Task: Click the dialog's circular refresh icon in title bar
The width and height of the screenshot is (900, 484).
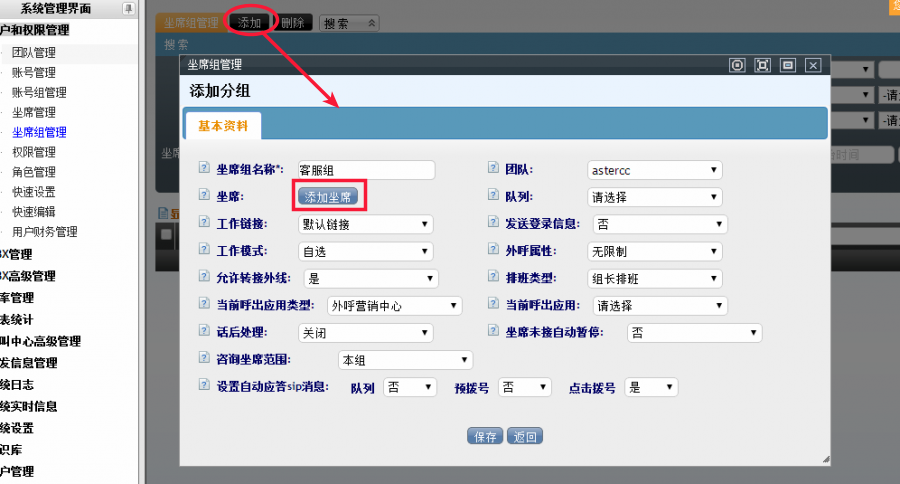Action: (x=738, y=65)
